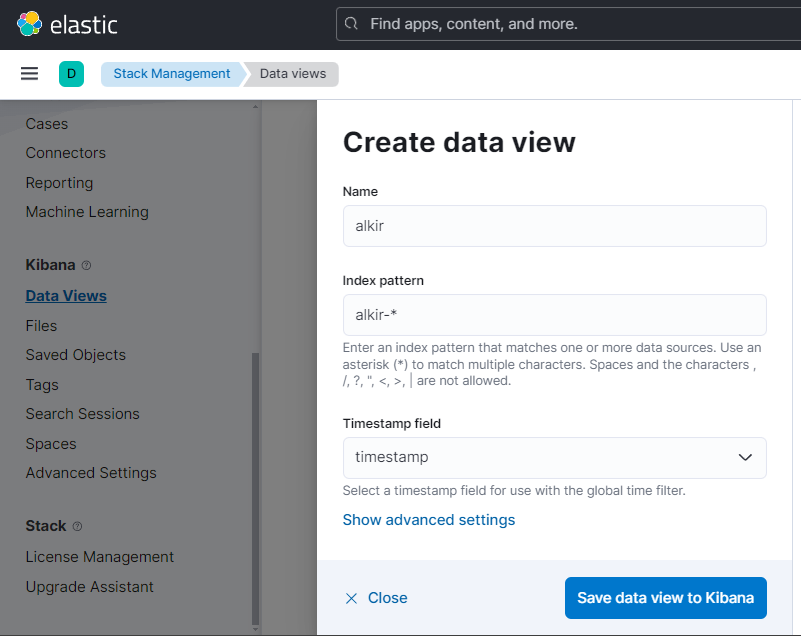Open Saved Objects in the sidebar
Image resolution: width=801 pixels, height=636 pixels.
[x=76, y=355]
